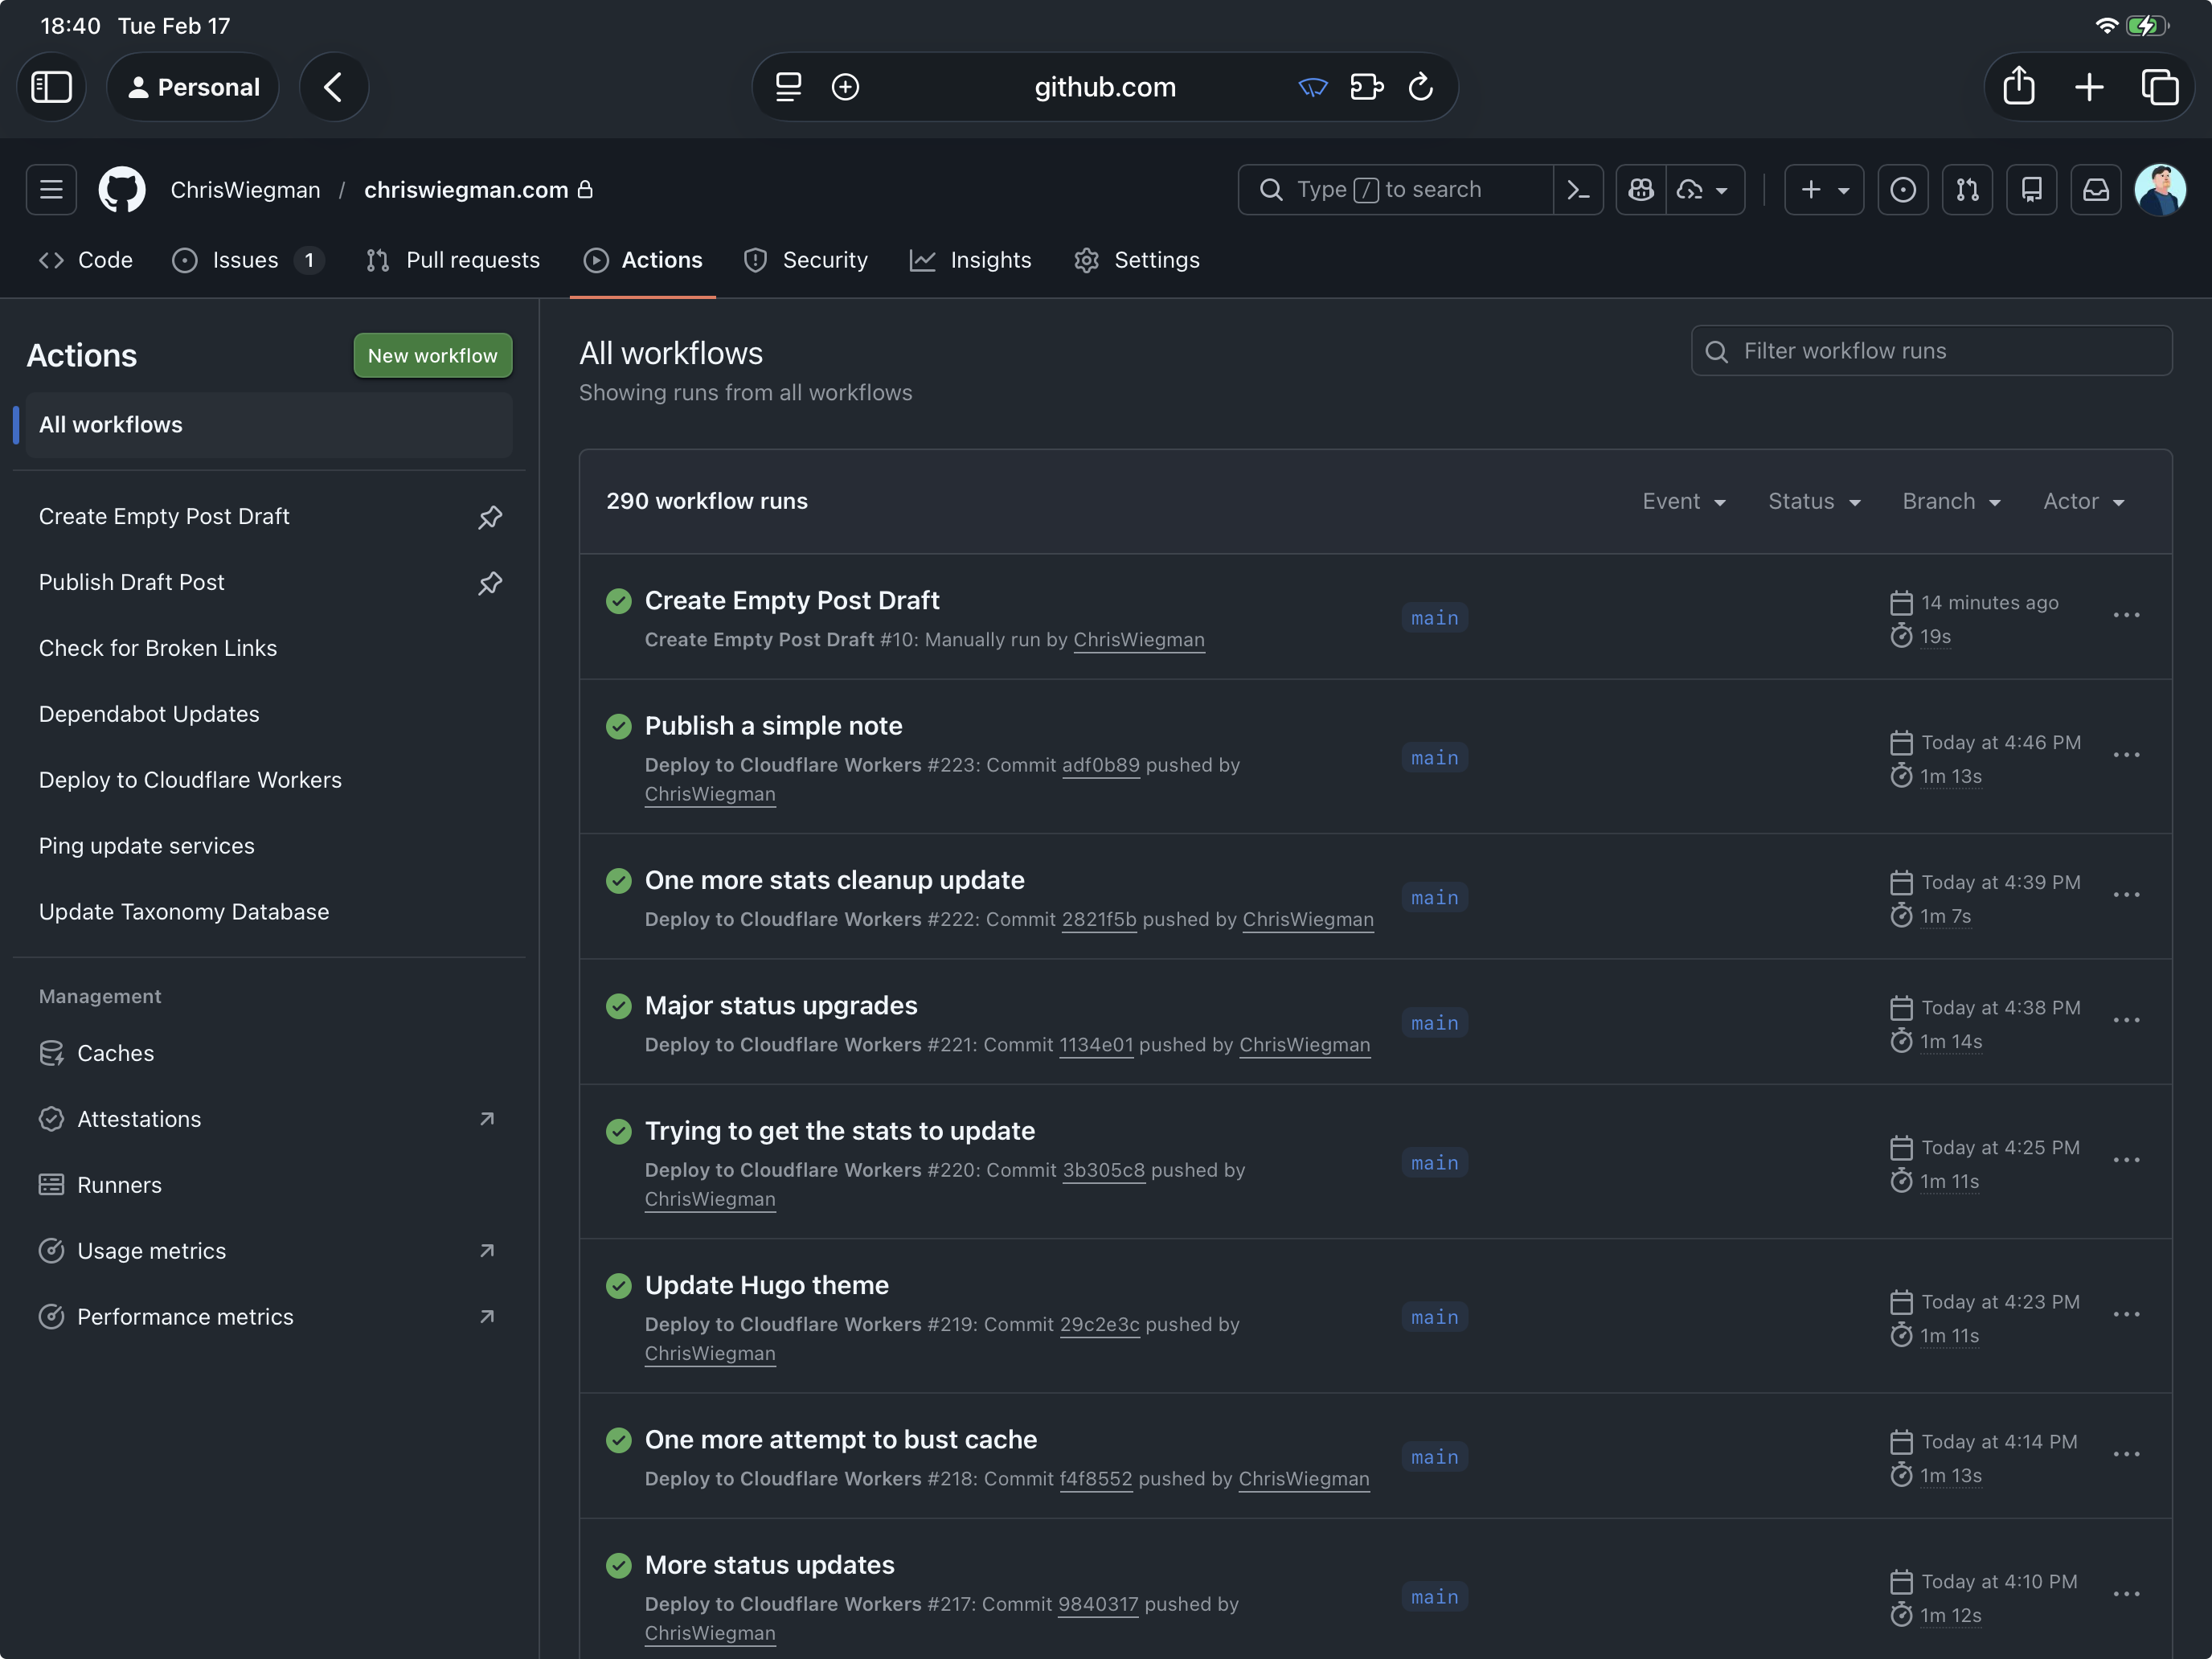The width and height of the screenshot is (2212, 1659).
Task: Select Check for Broken Links workflow
Action: (269, 648)
